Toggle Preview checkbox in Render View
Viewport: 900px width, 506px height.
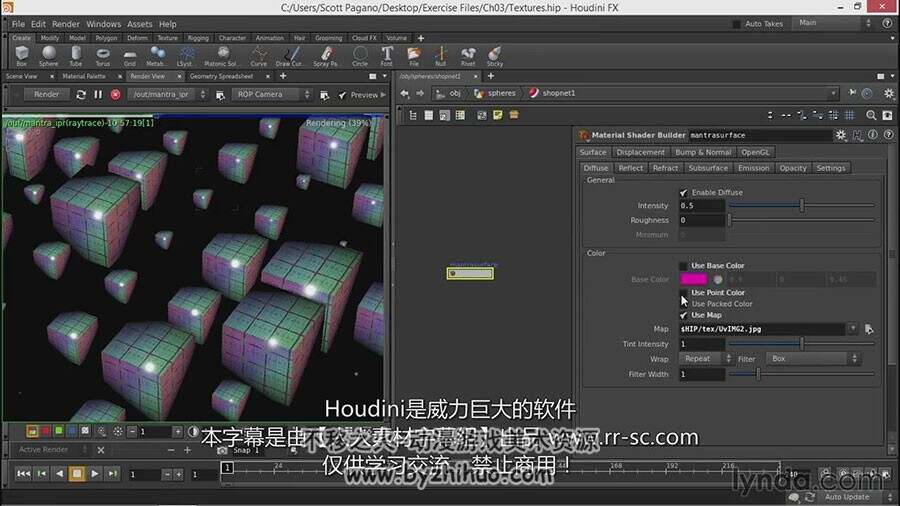coord(342,95)
